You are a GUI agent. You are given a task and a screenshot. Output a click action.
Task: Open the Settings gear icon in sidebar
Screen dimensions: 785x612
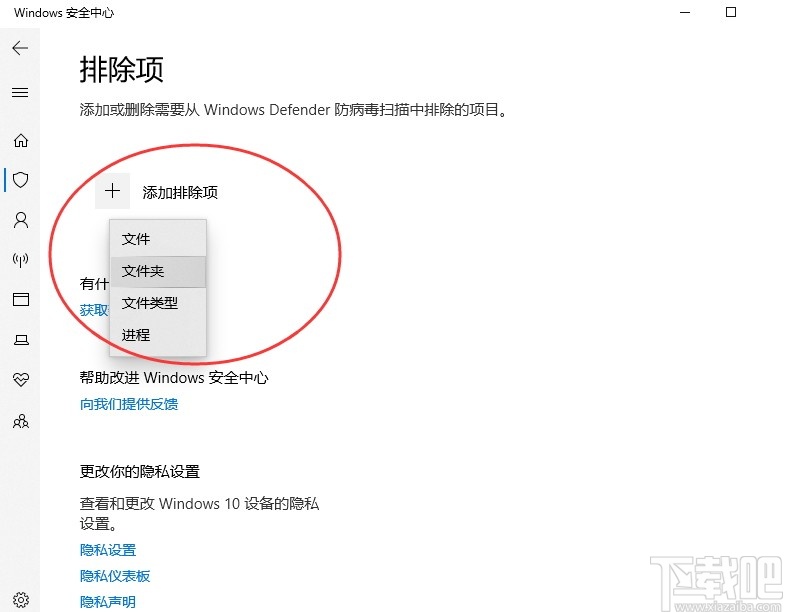(x=21, y=599)
